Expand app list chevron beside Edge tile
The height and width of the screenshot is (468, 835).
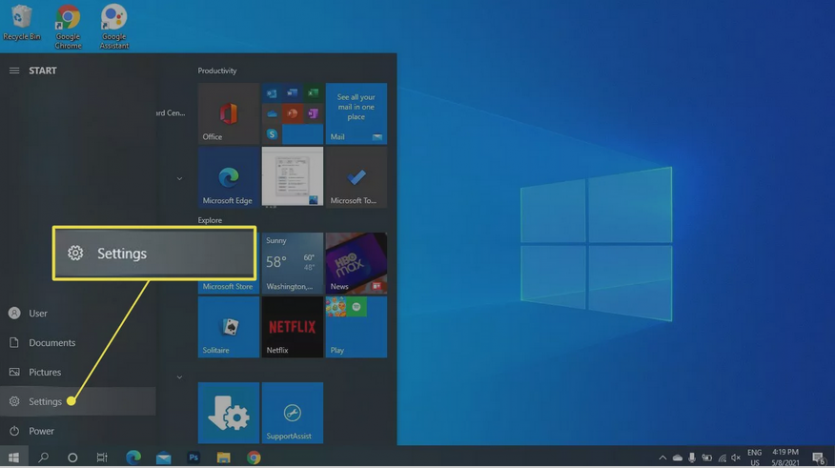pyautogui.click(x=180, y=178)
